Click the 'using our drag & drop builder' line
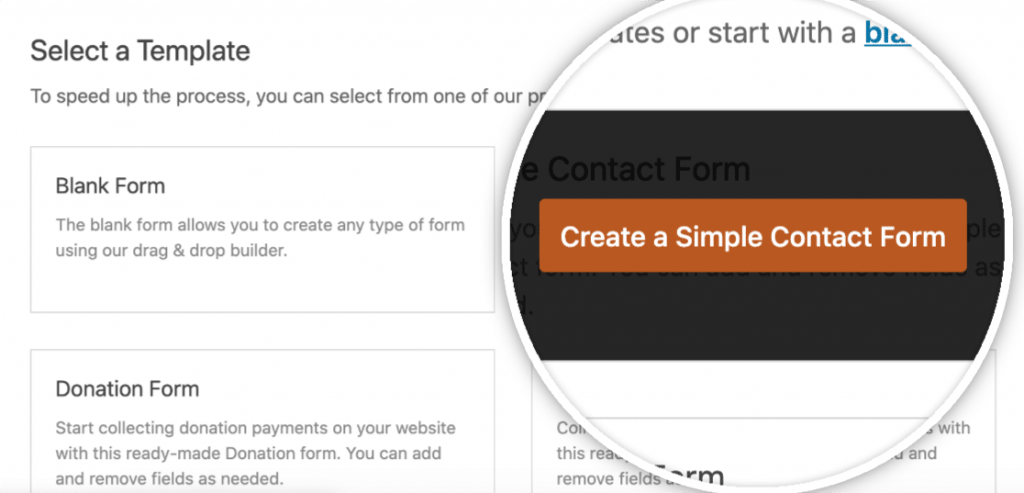 (x=171, y=249)
